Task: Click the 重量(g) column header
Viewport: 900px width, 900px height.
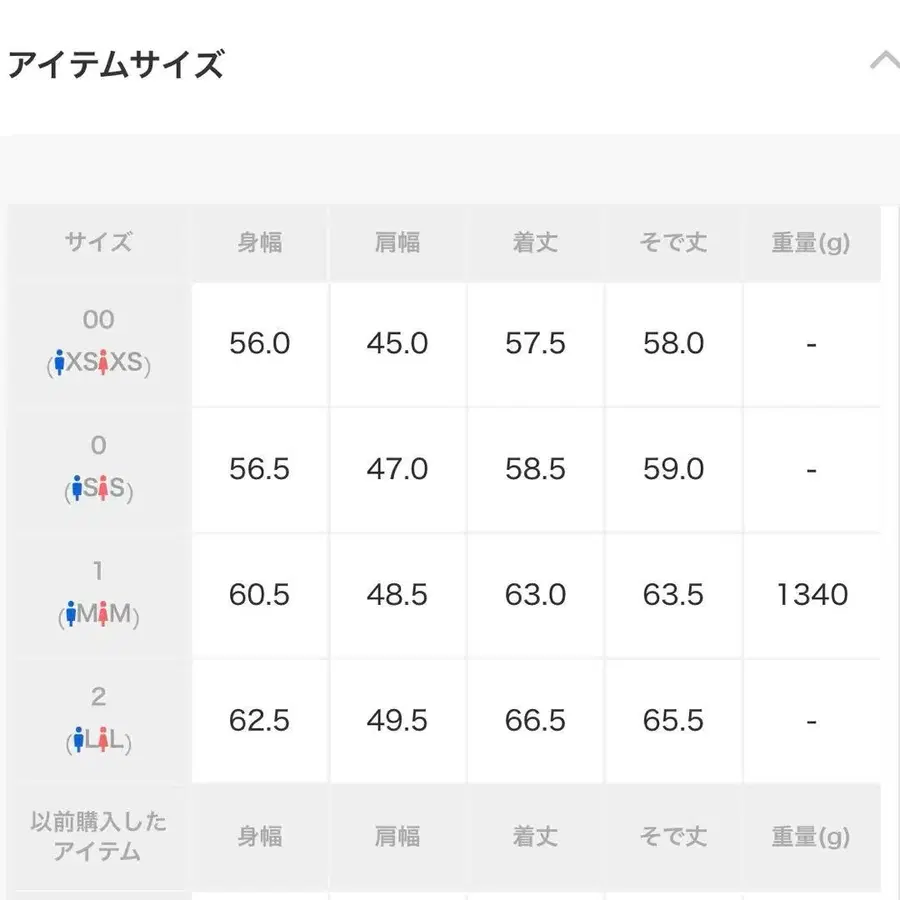Action: click(x=812, y=242)
